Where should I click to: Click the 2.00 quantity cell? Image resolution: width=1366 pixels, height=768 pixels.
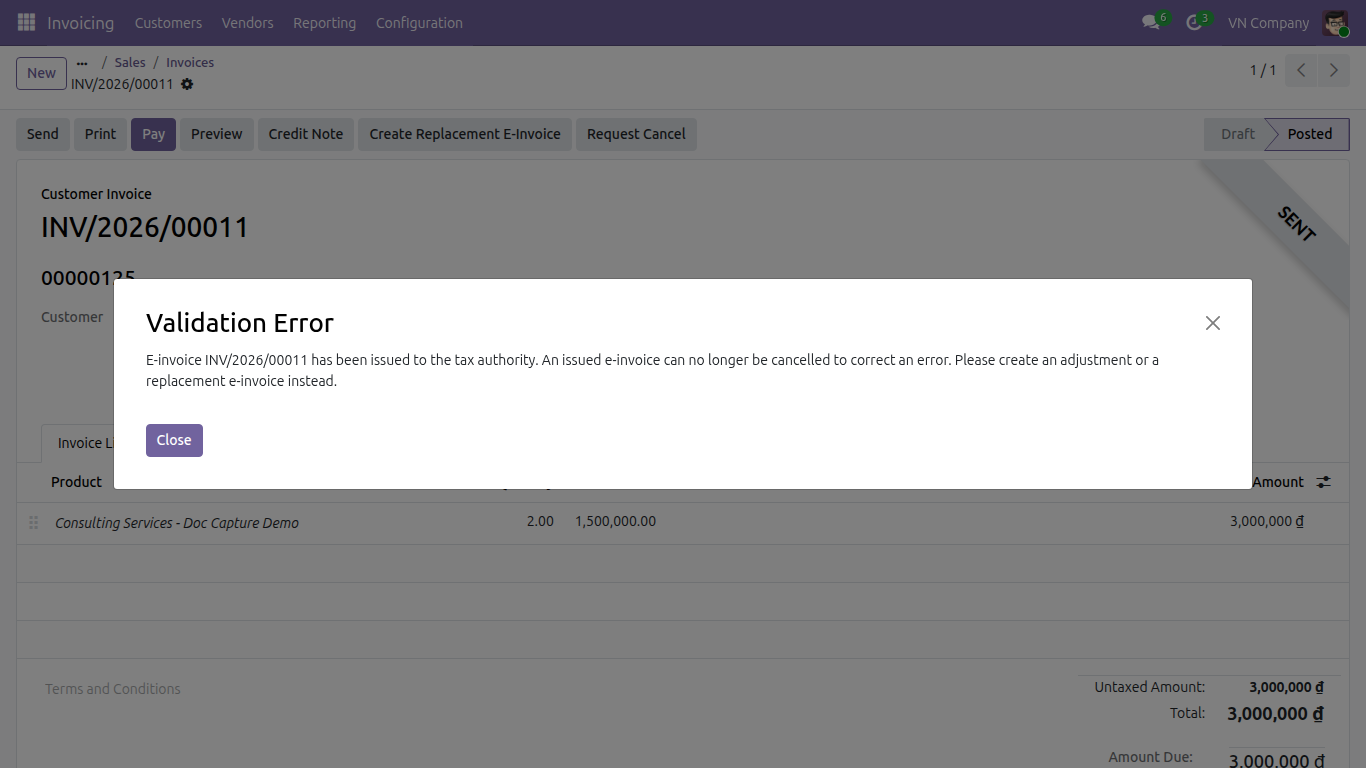click(540, 522)
